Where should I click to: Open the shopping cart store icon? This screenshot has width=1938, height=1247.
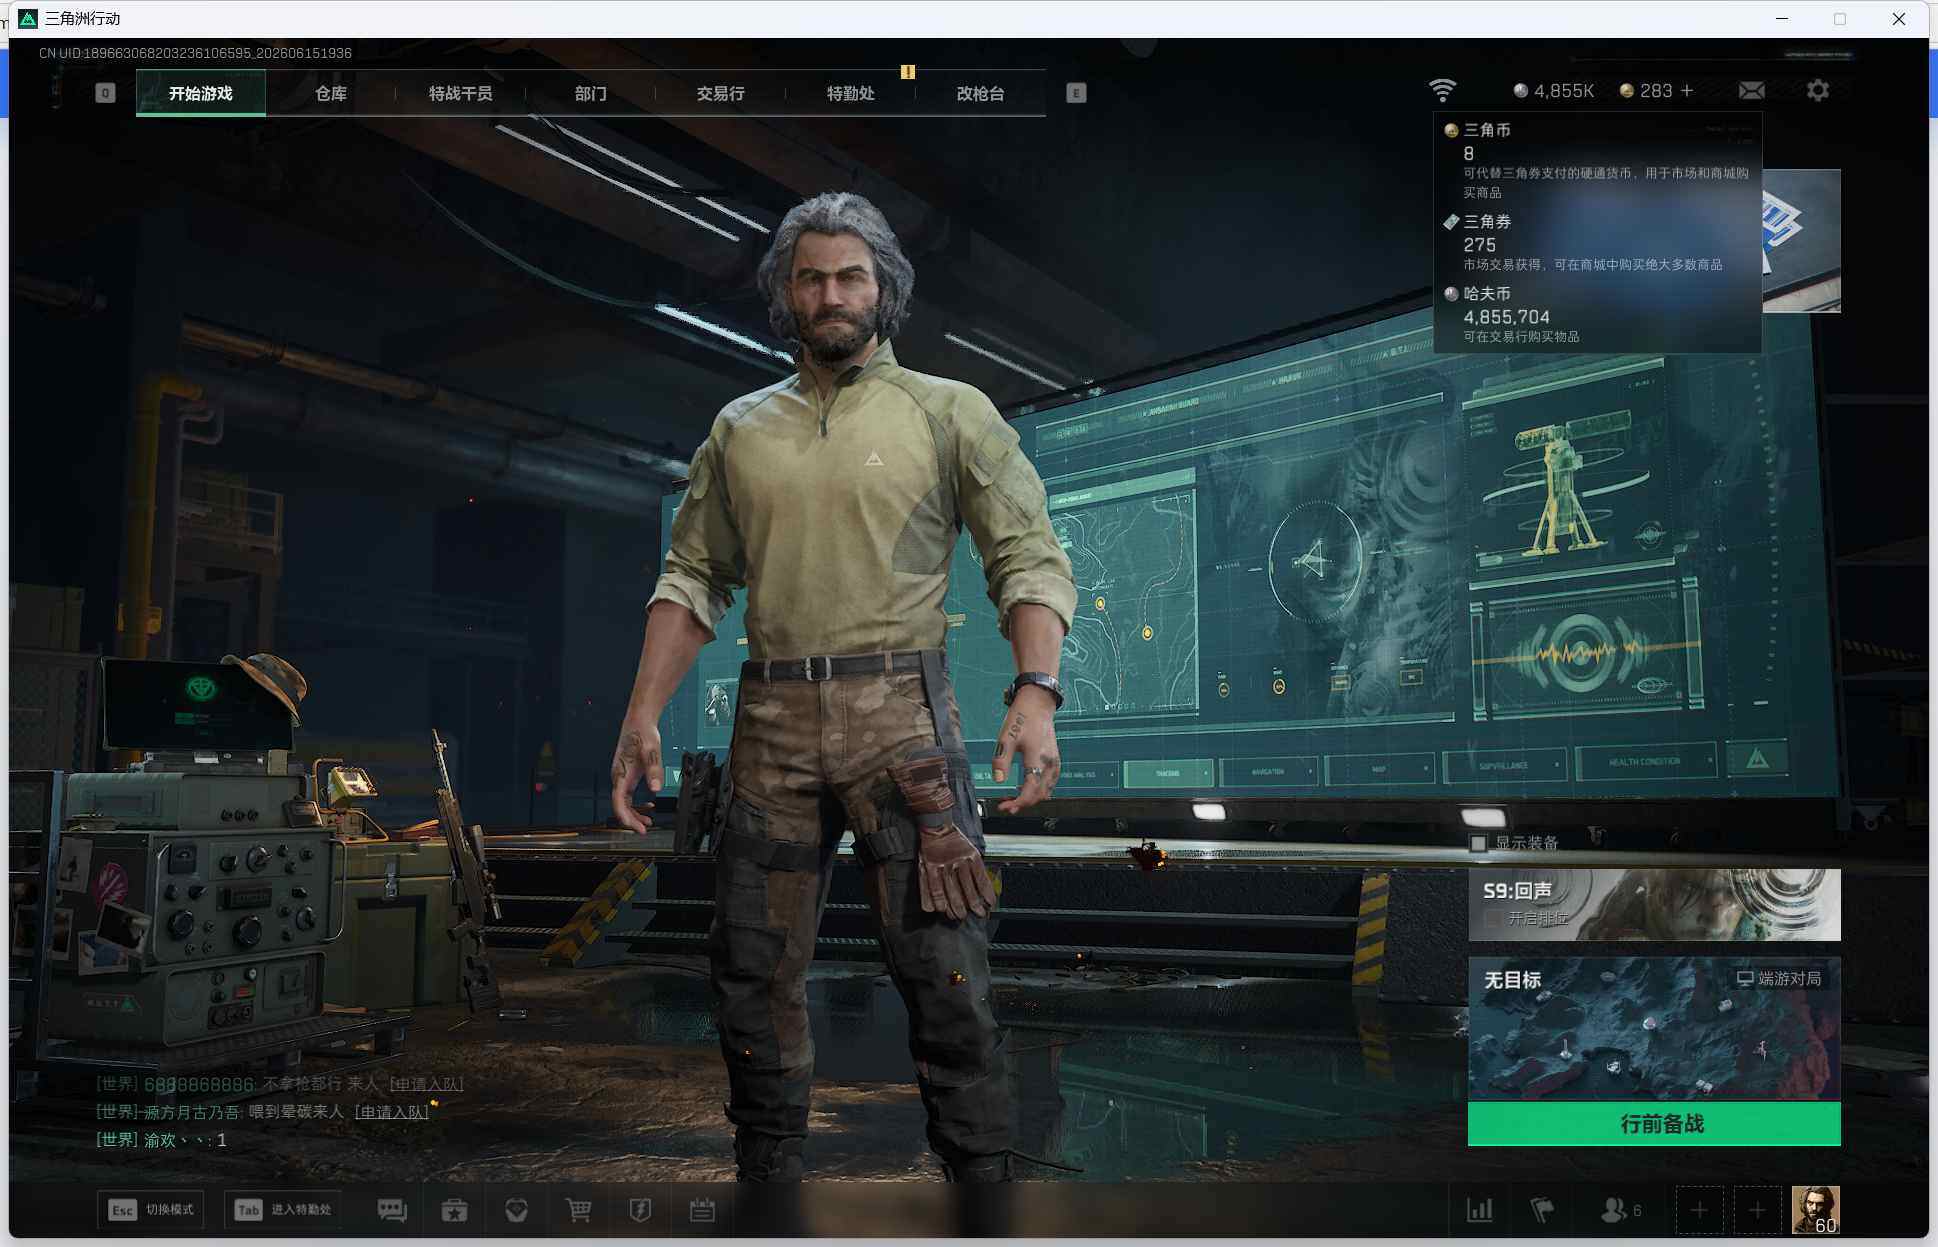coord(578,1210)
